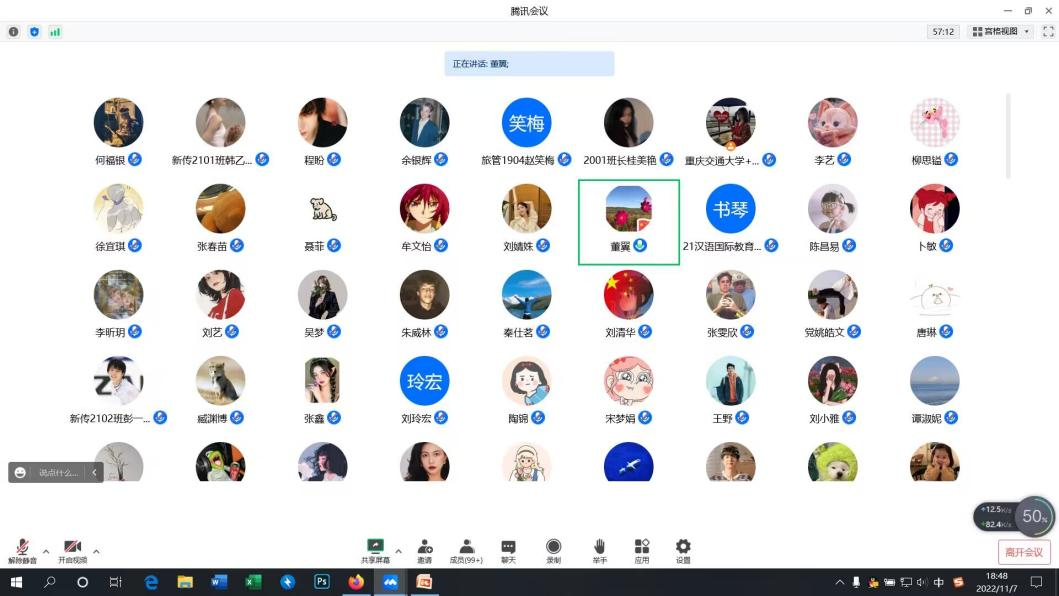
Task: Turn on camera with 开启视频 toggle
Action: (x=72, y=549)
